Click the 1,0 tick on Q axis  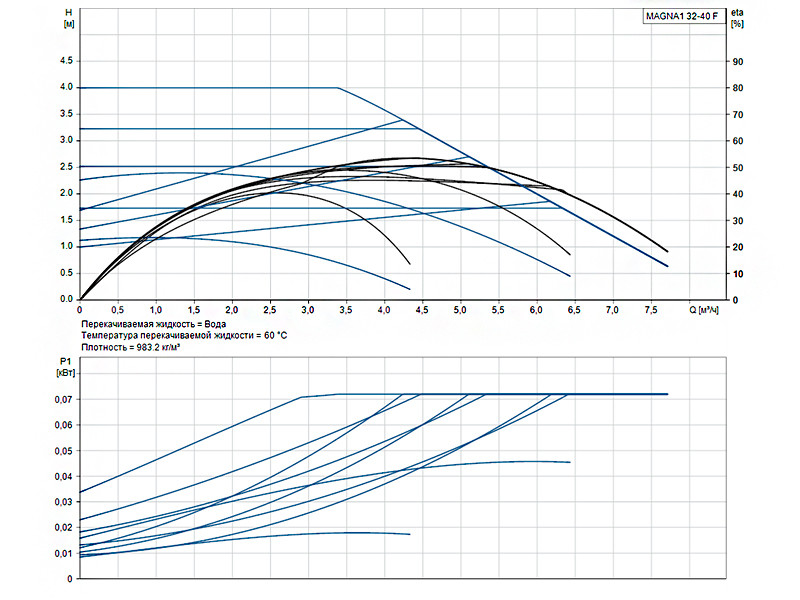click(x=156, y=310)
